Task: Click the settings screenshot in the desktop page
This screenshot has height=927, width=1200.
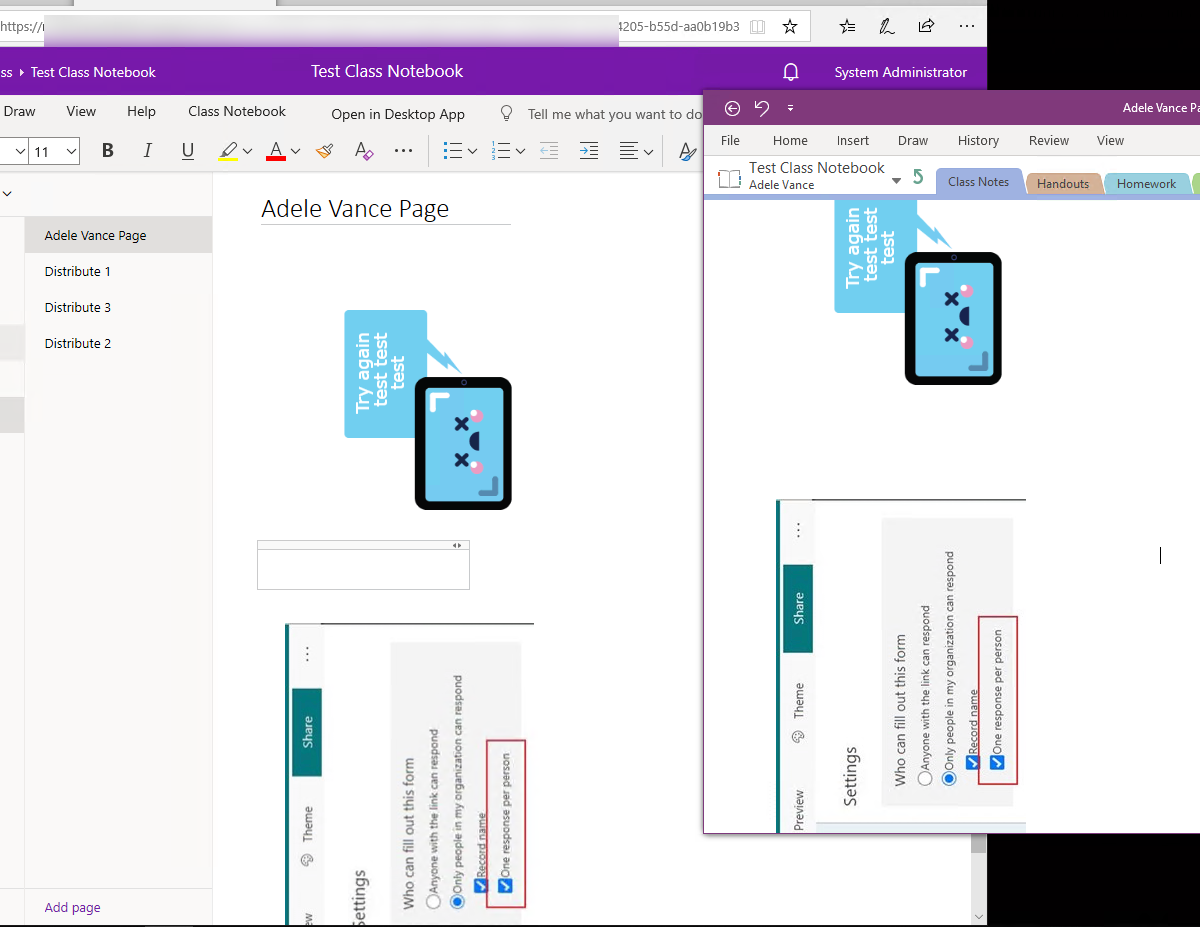Action: (x=900, y=665)
